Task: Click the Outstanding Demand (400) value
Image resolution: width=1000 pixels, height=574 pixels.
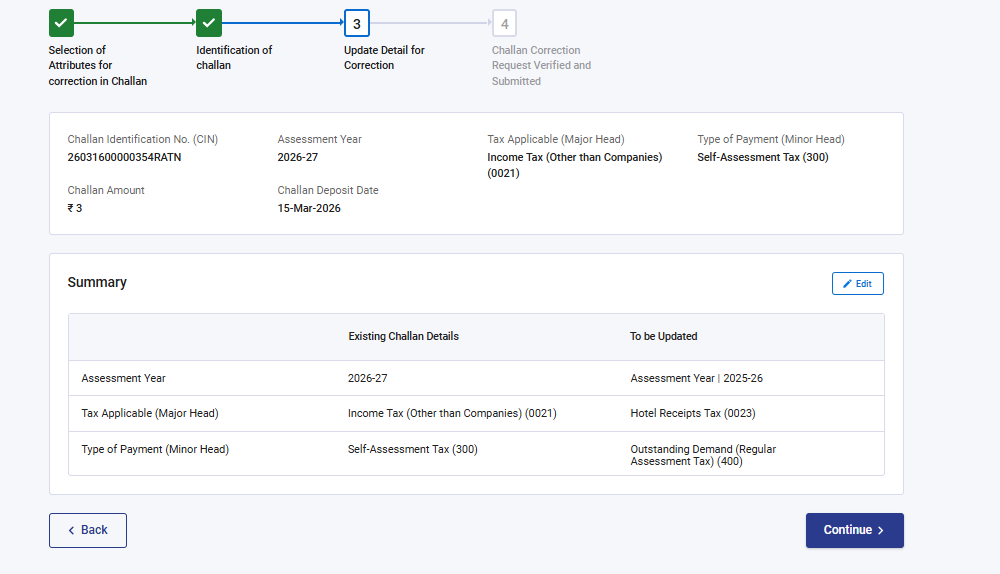Action: coord(703,456)
